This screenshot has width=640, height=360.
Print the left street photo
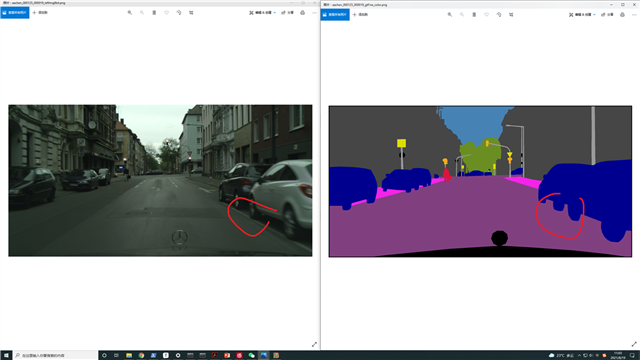[302, 13]
